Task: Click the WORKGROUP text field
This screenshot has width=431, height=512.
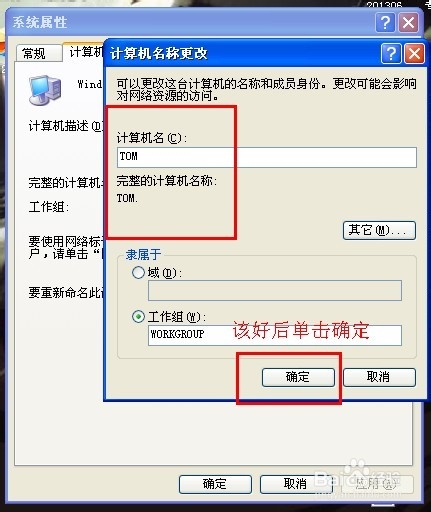Action: coord(275,335)
